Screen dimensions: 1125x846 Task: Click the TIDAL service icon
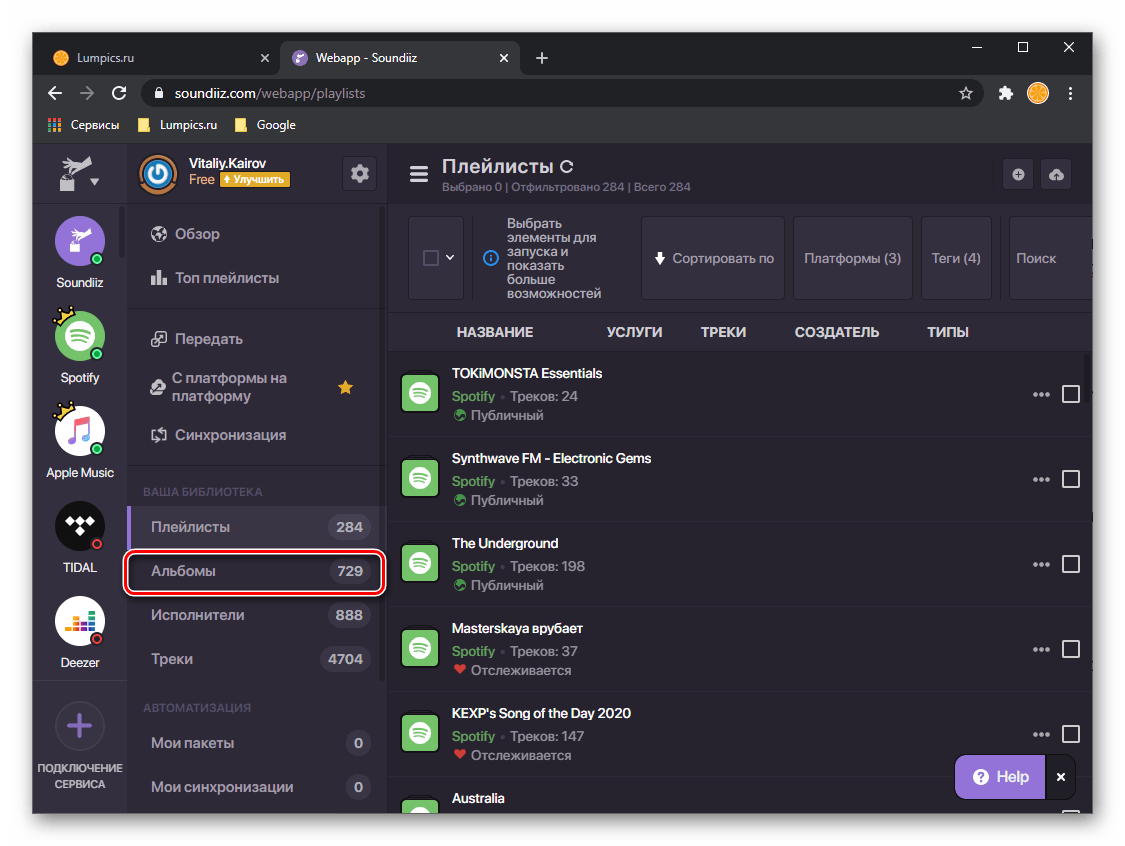pos(80,526)
